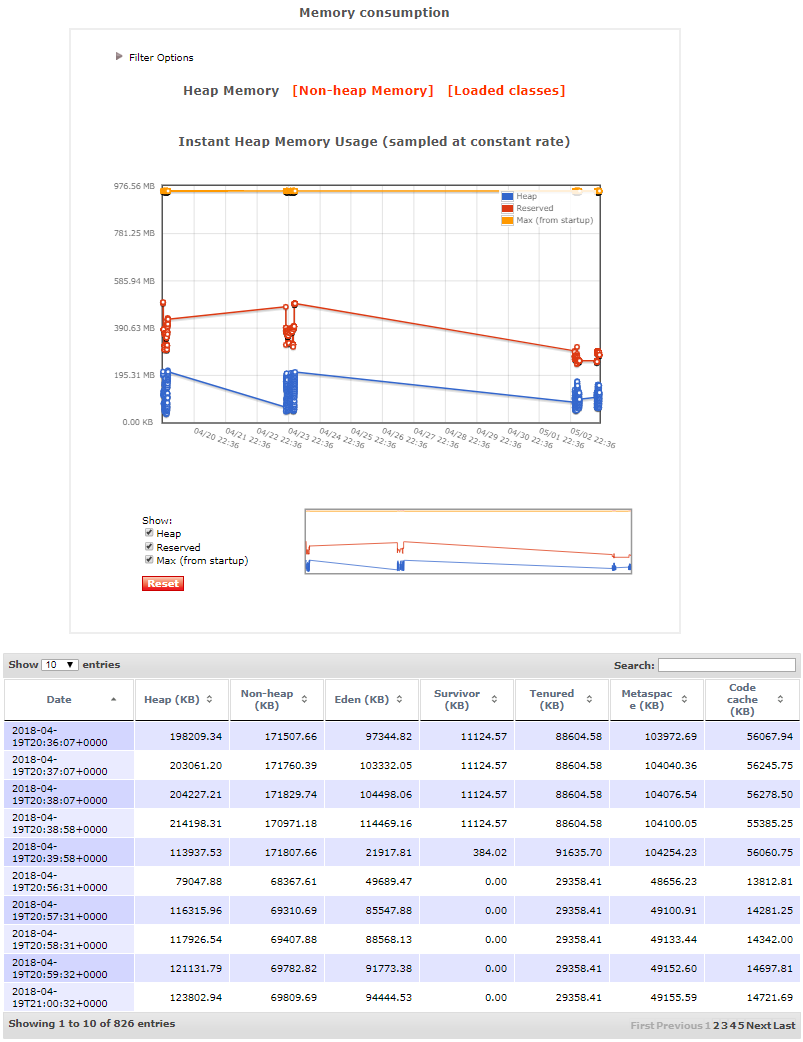Viewport: 803px width, 1042px height.
Task: Click Eden value 104498.06
Action: pyautogui.click(x=386, y=794)
